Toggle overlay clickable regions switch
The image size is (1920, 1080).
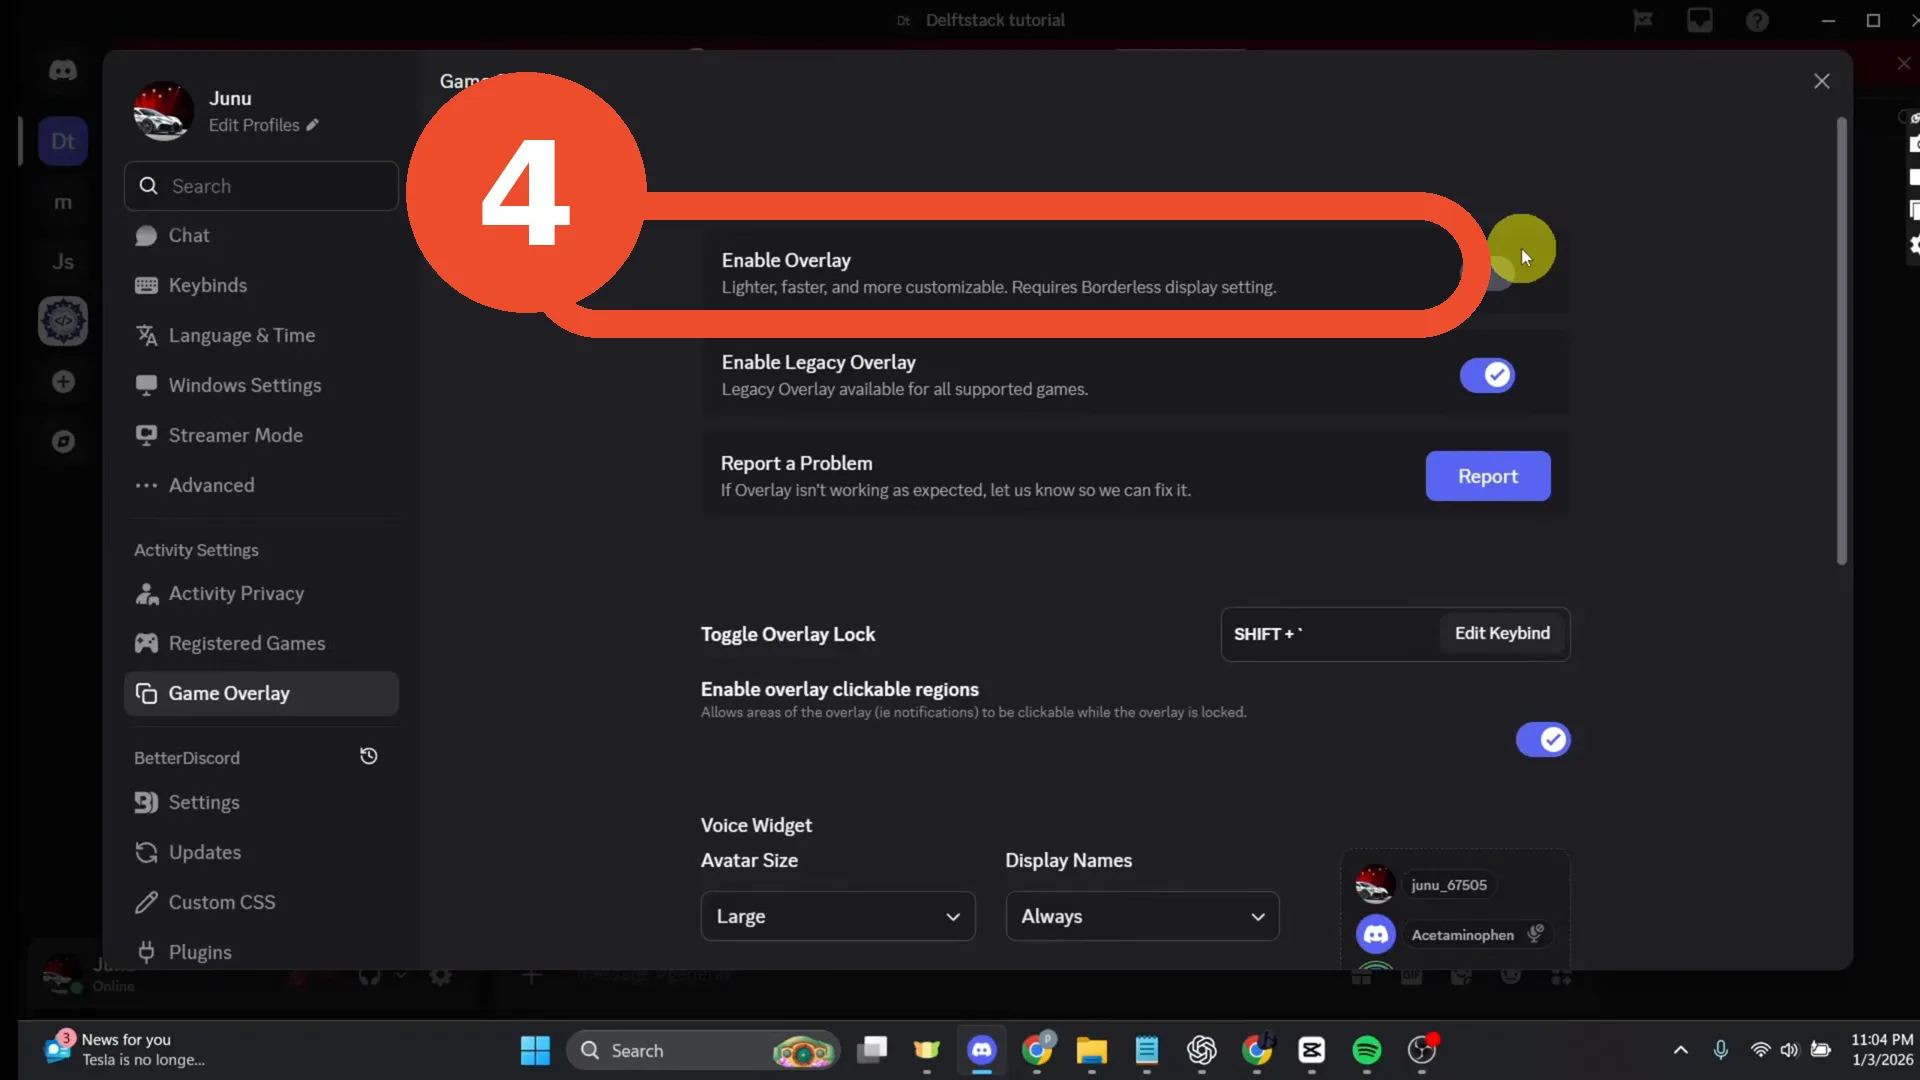1543,740
